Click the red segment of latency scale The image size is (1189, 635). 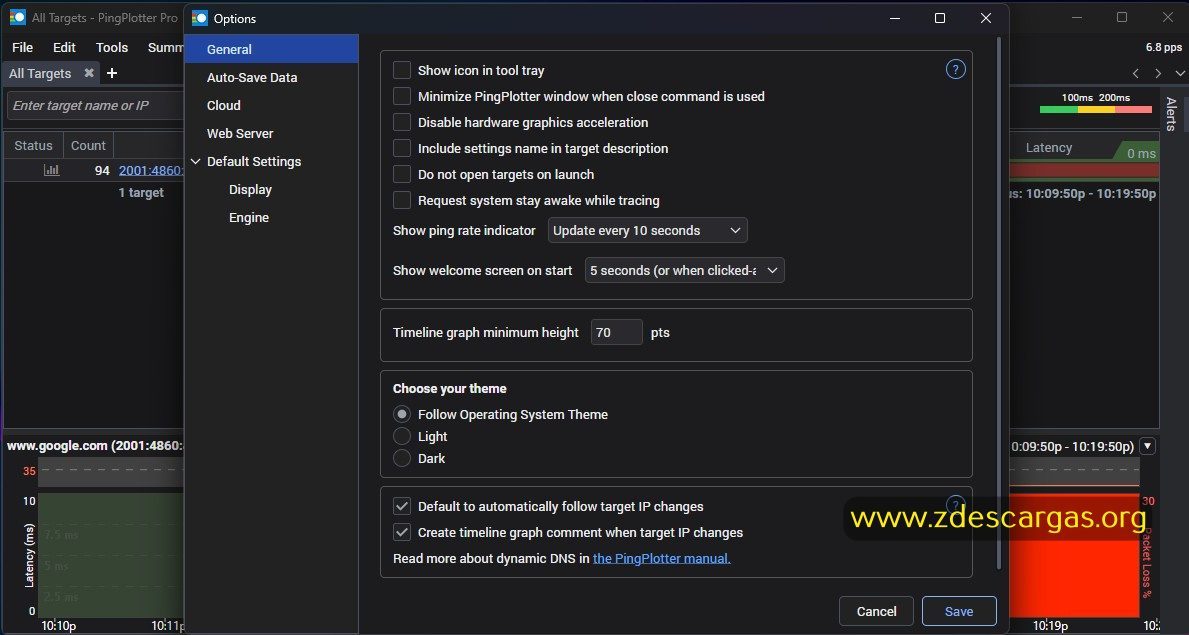[x=1134, y=109]
